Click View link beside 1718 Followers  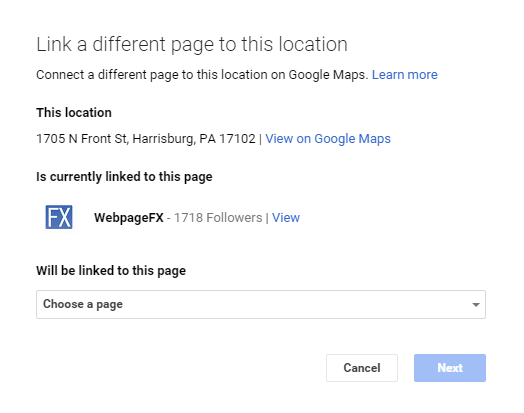[286, 218]
